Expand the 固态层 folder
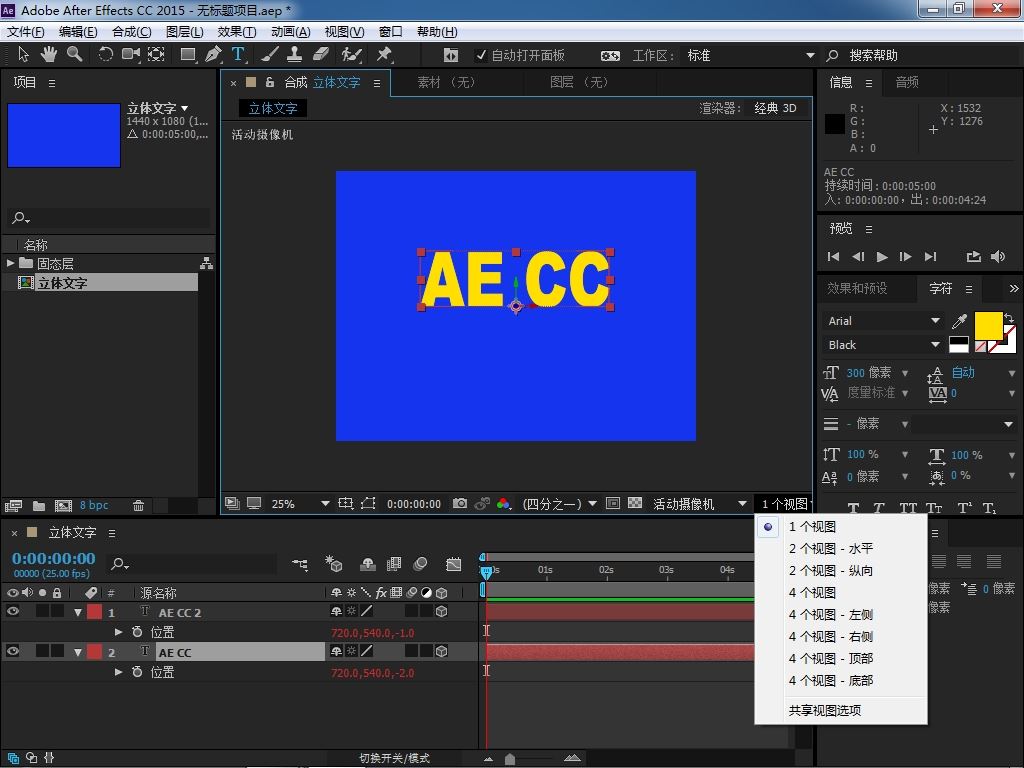The height and width of the screenshot is (768, 1024). tap(10, 263)
